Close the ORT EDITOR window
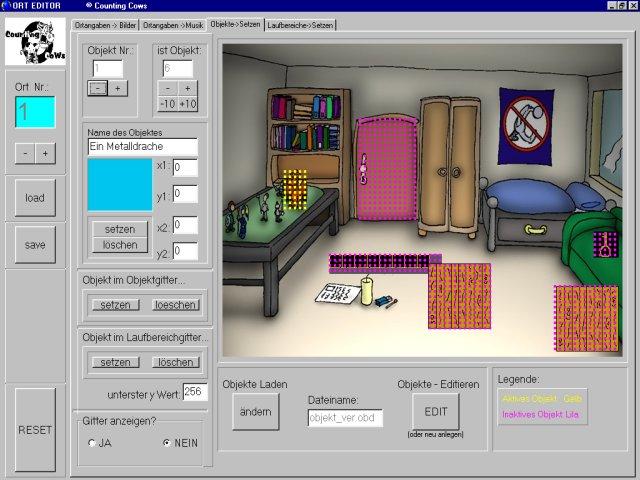This screenshot has width=640, height=480. pos(633,6)
